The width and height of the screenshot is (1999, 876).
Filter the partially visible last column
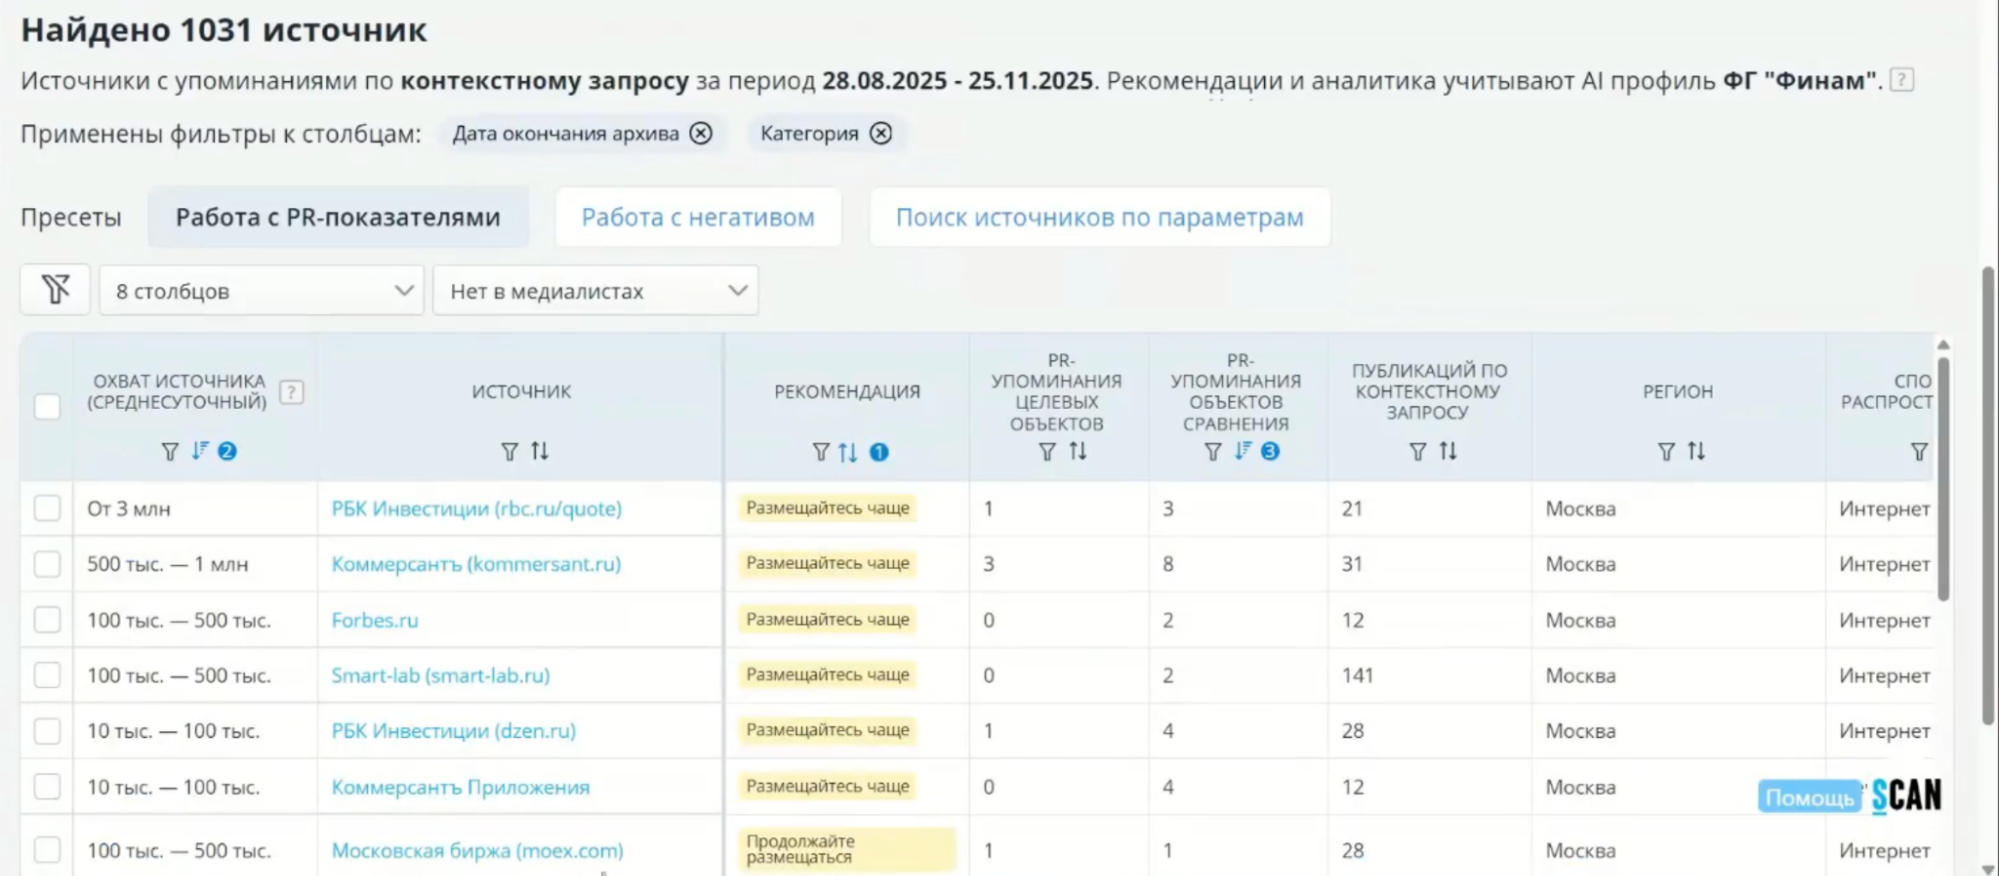pos(1919,452)
